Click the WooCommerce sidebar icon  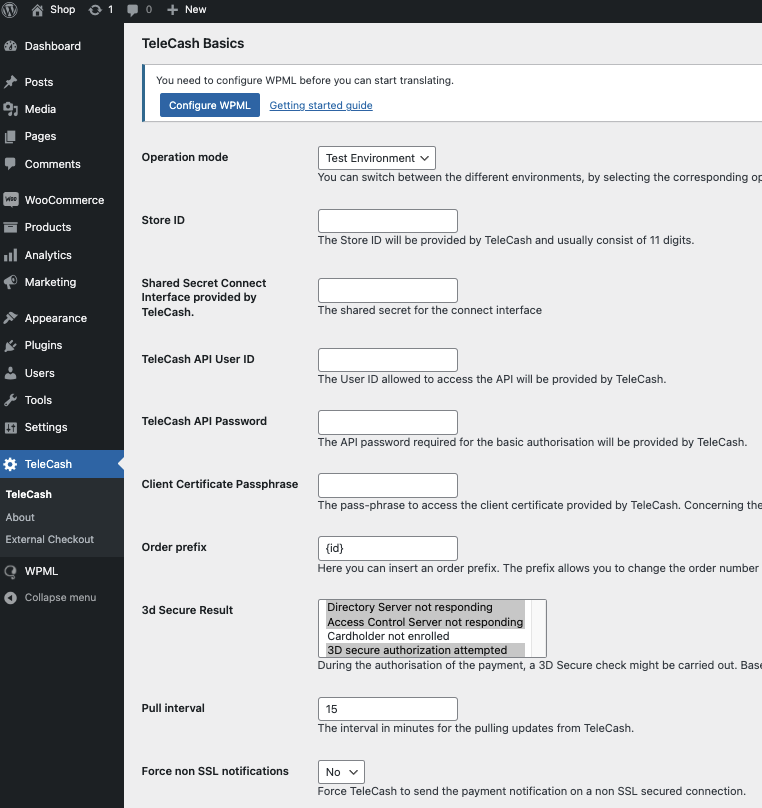[x=11, y=200]
